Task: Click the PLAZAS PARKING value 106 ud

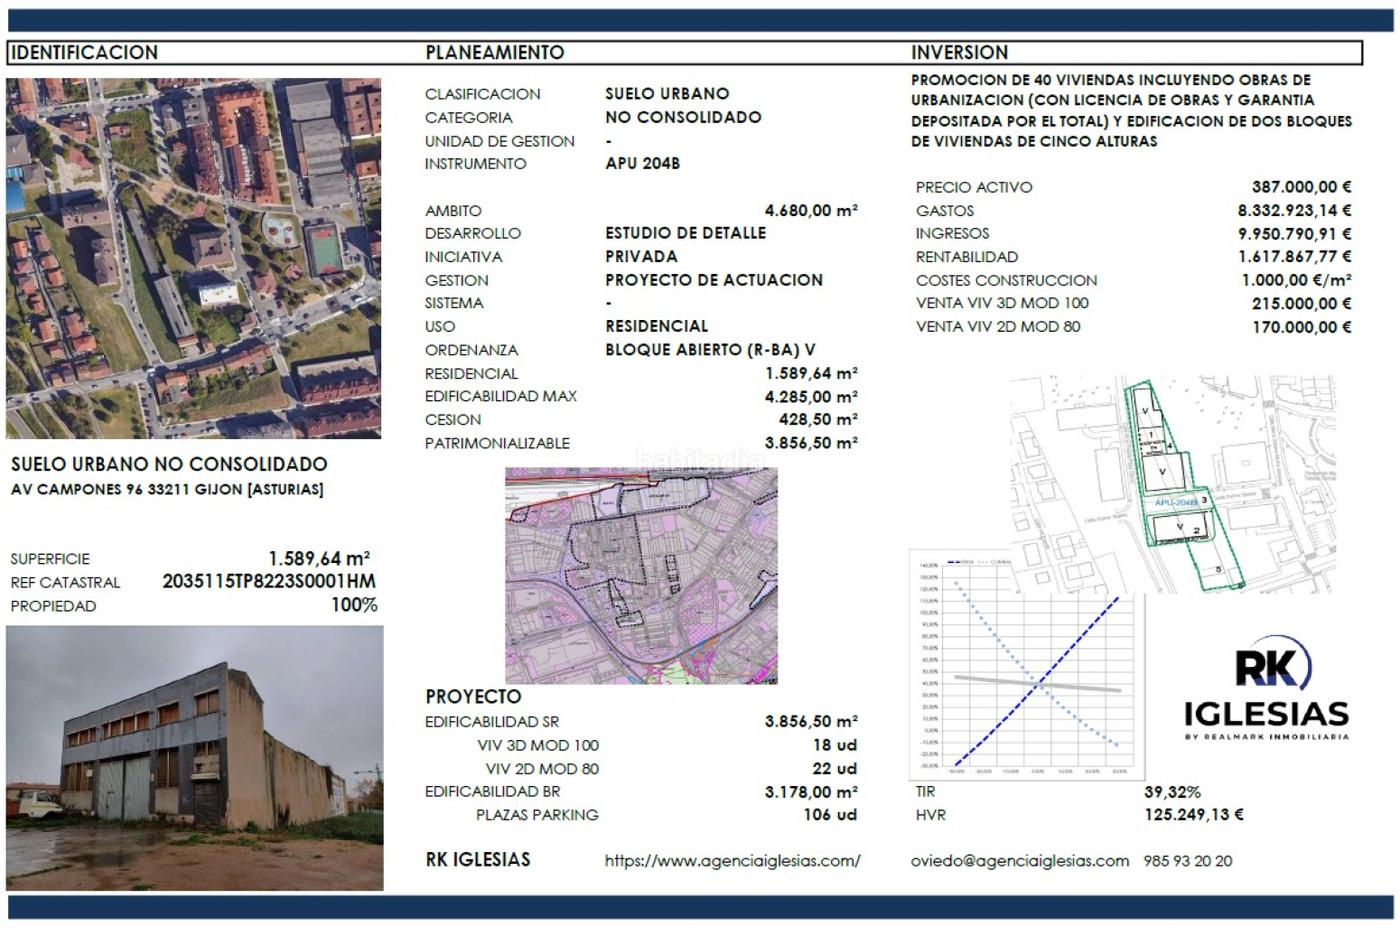Action: pyautogui.click(x=829, y=815)
